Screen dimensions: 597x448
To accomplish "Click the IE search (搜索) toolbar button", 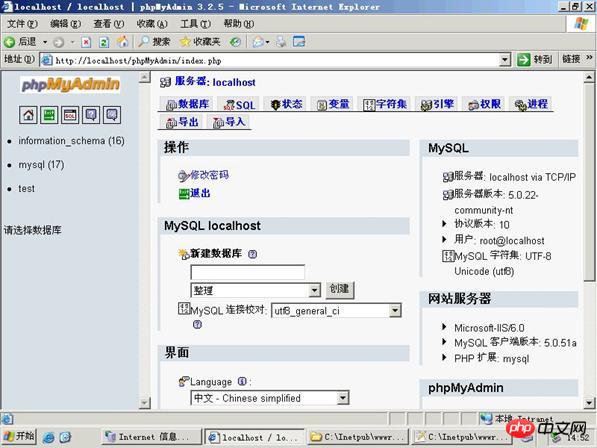I will (154, 42).
